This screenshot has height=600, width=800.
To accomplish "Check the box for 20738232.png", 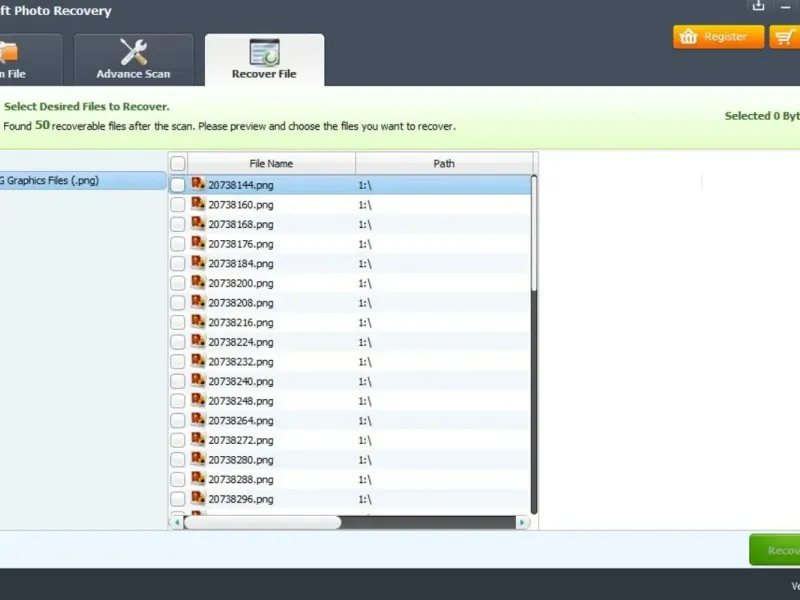I will (178, 362).
